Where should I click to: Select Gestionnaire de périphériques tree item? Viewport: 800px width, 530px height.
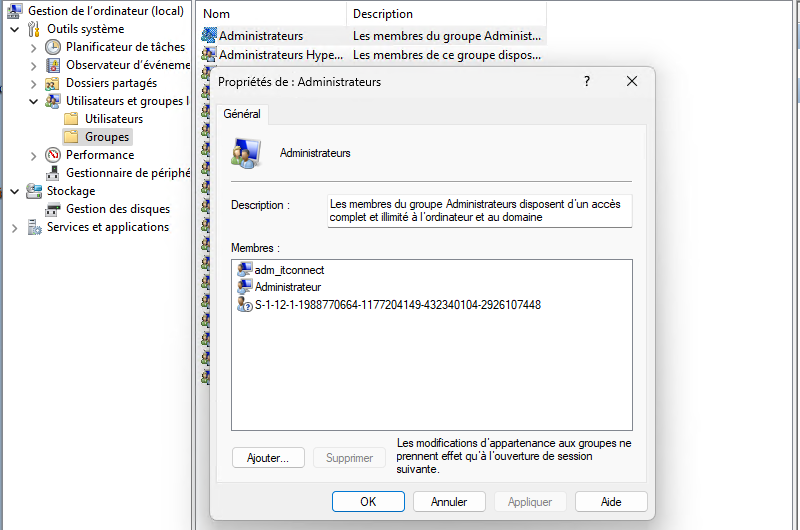pyautogui.click(x=128, y=173)
